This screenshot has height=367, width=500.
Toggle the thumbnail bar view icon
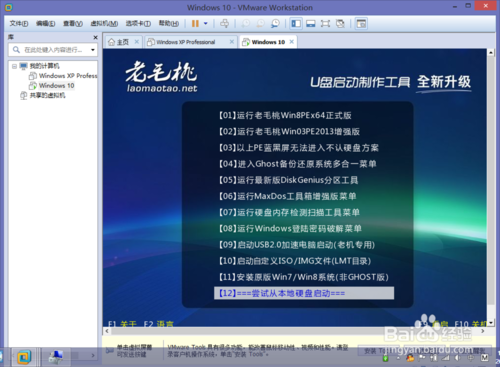(x=311, y=24)
